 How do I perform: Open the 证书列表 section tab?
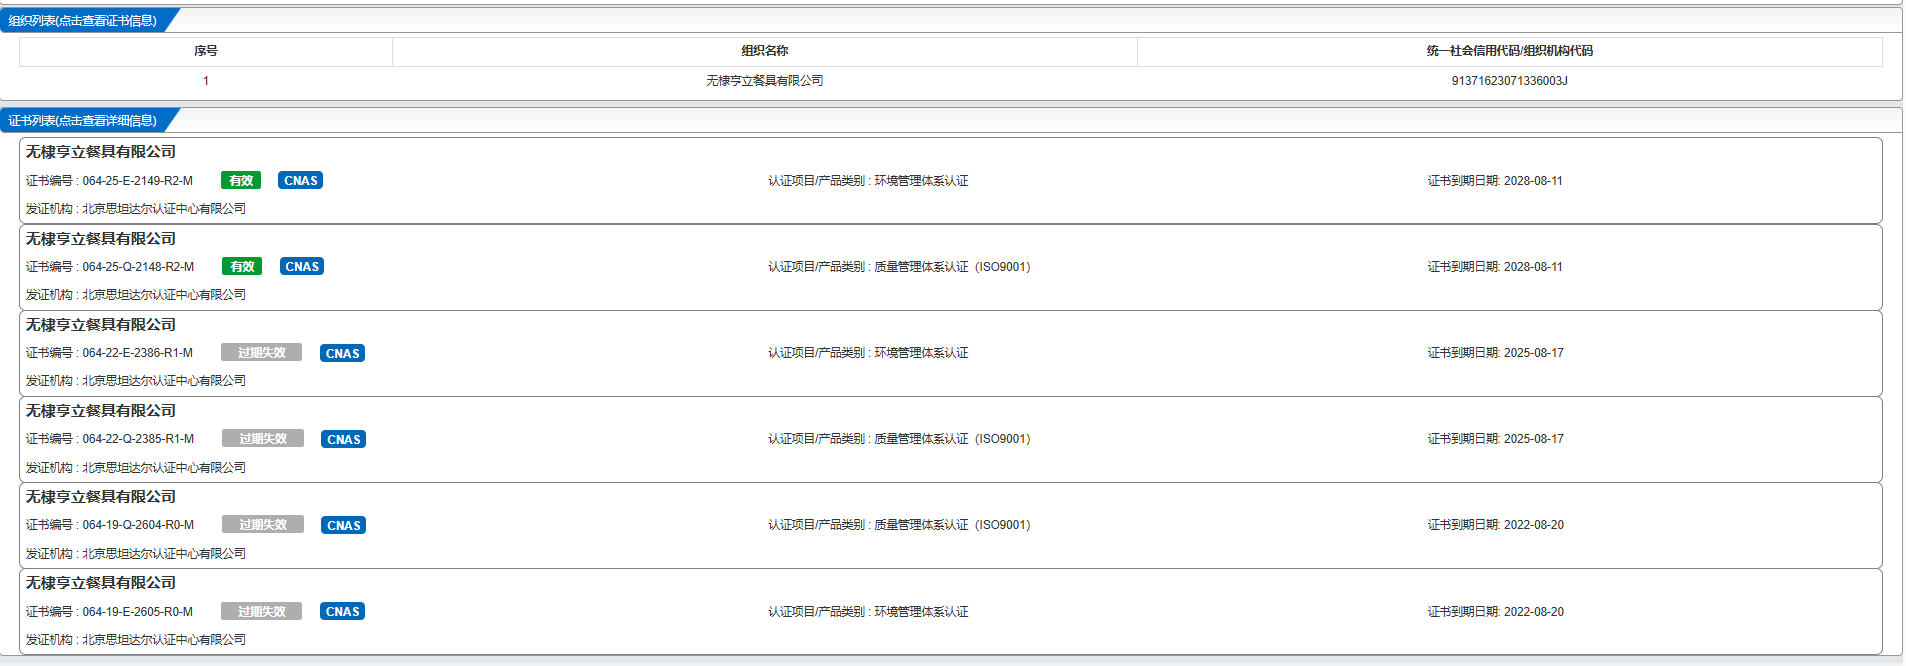coord(84,120)
